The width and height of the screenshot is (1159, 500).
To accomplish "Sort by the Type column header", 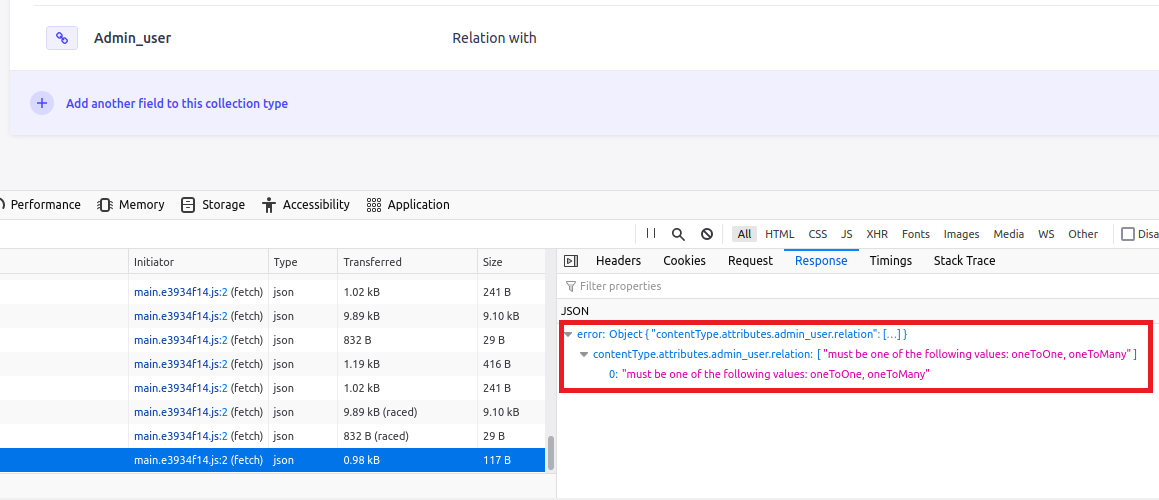I will tap(303, 262).
